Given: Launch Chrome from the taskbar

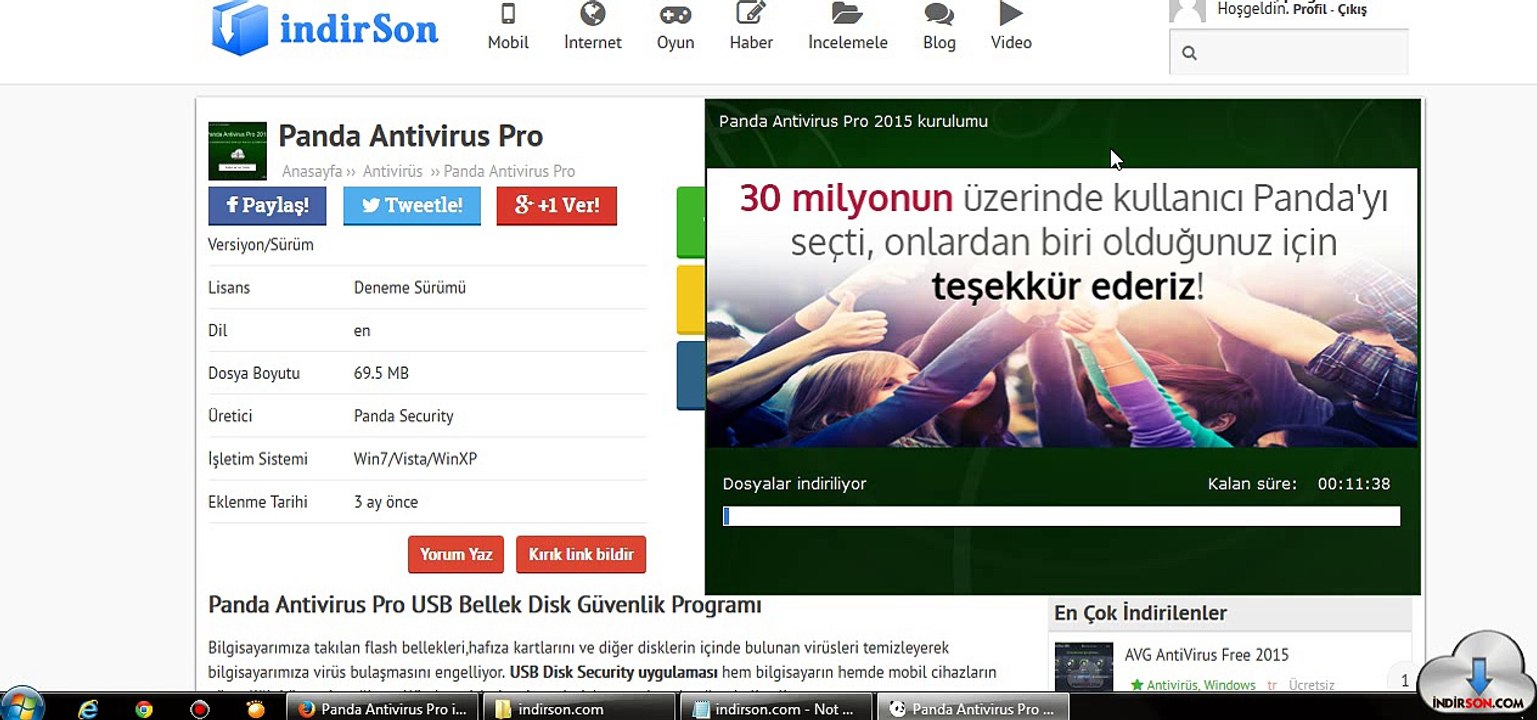Looking at the screenshot, I should (x=144, y=709).
